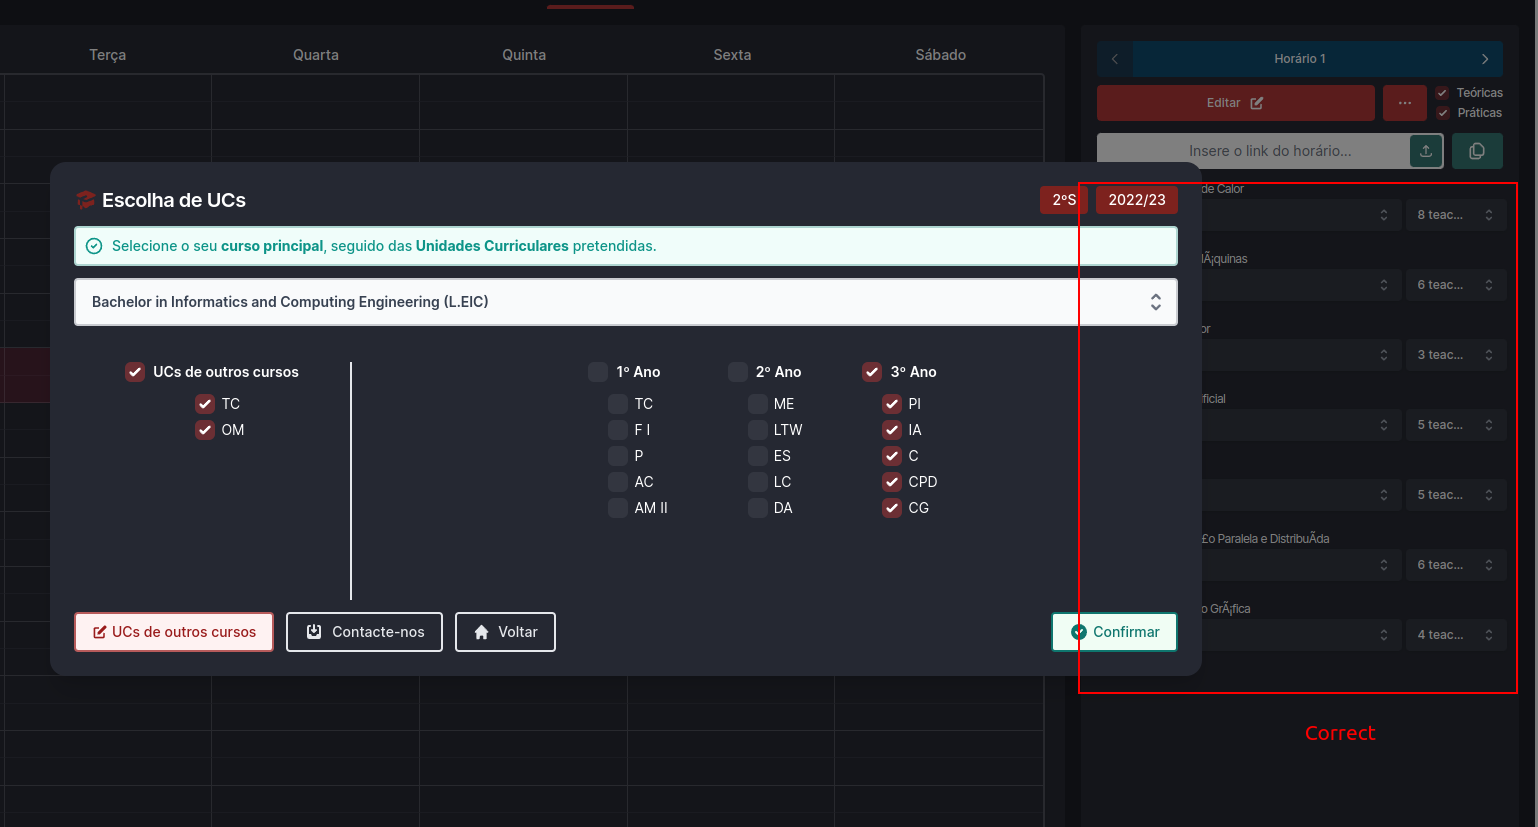Check the 1º Ano checkbox
1538x827 pixels.
pyautogui.click(x=598, y=372)
